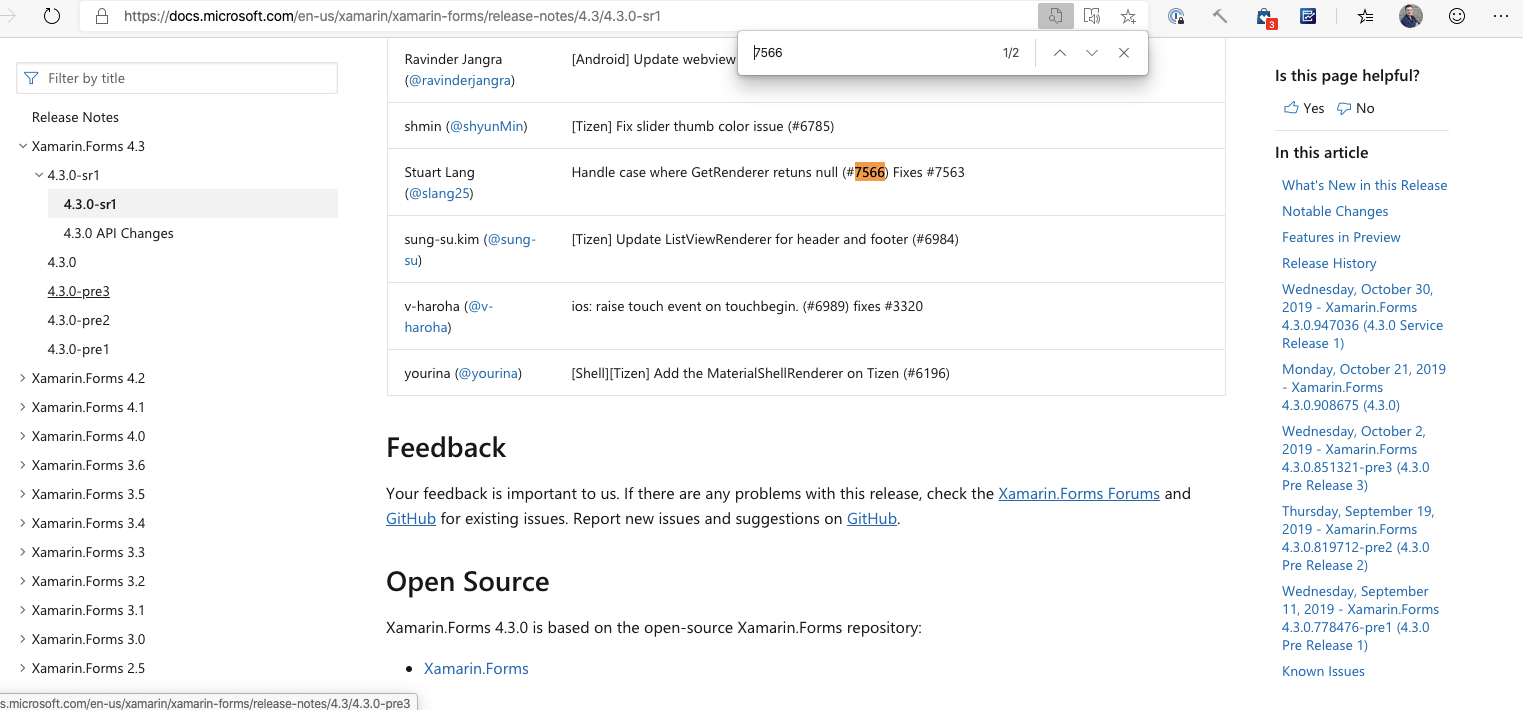Reload the page with refresh icon
This screenshot has width=1523, height=710.
[52, 16]
